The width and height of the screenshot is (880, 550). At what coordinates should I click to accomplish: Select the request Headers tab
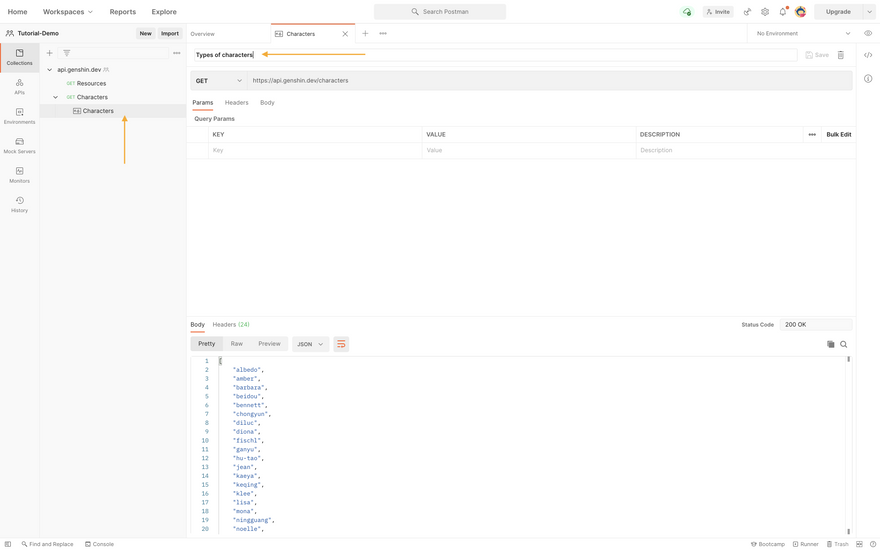click(236, 103)
